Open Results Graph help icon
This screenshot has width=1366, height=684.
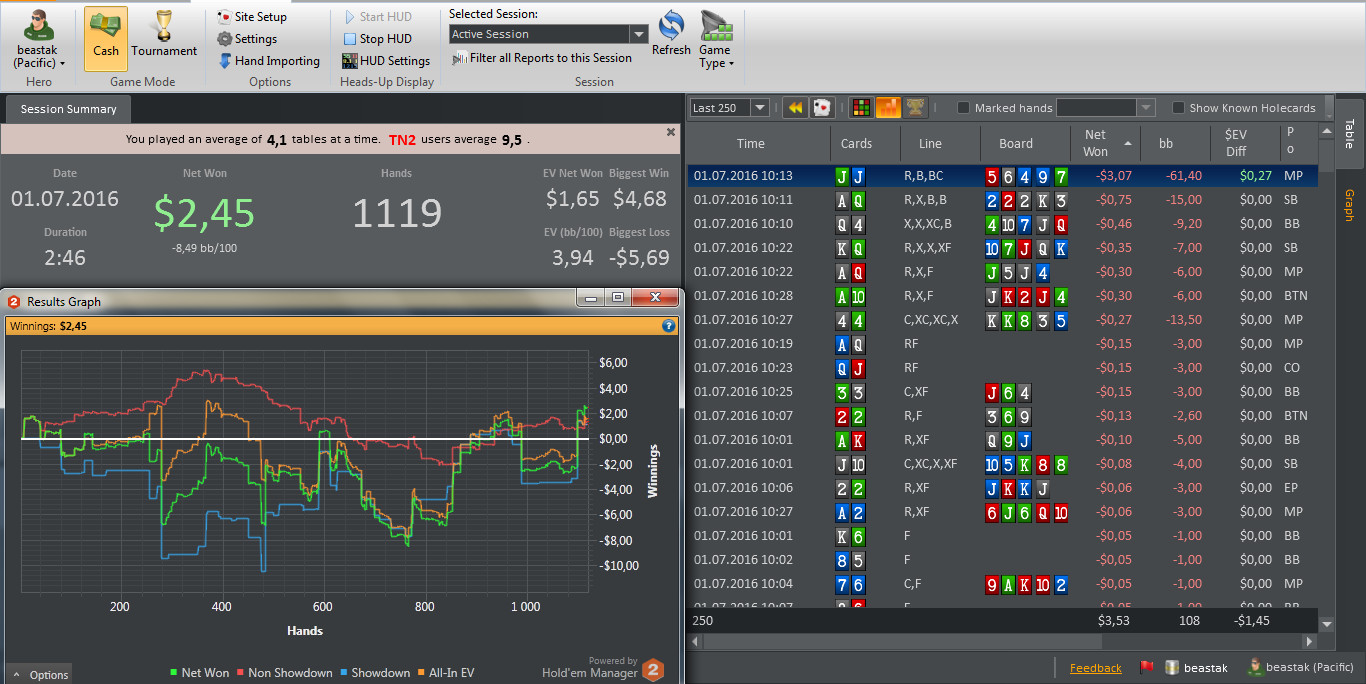pos(669,326)
